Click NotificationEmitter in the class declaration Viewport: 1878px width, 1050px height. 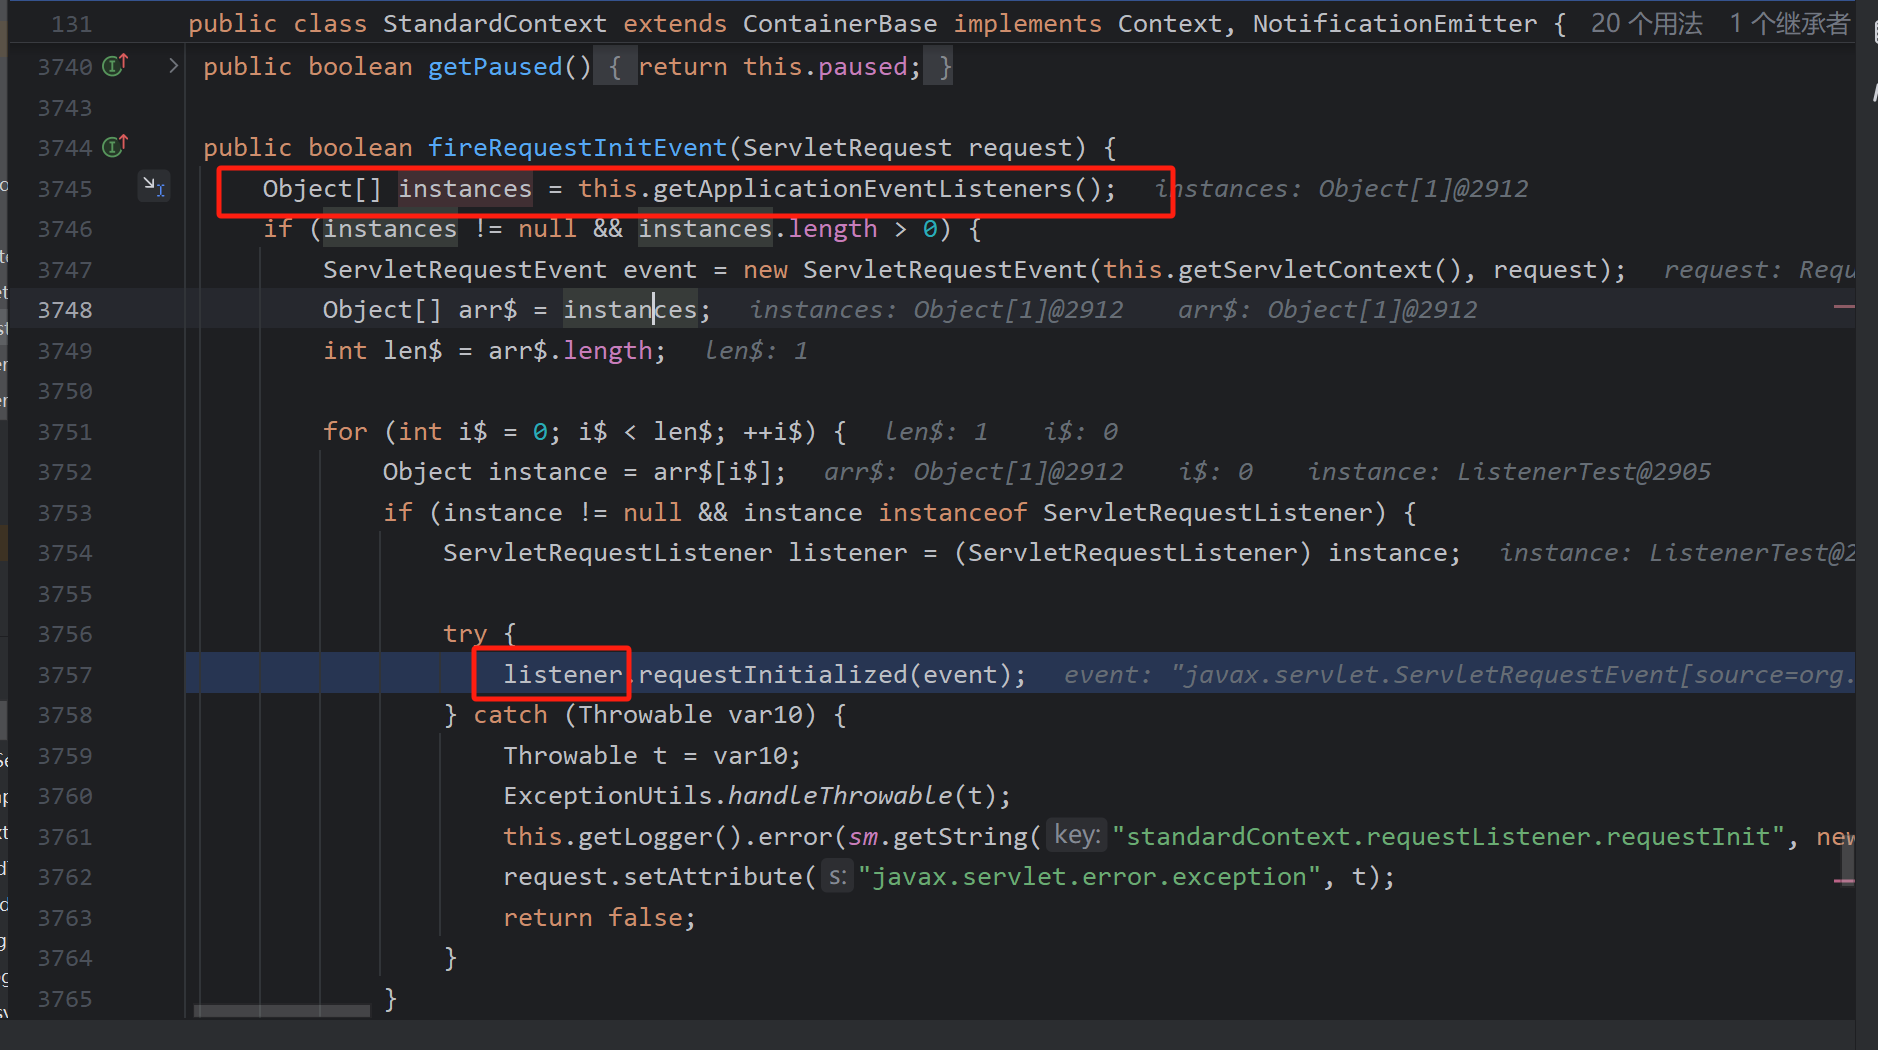point(1395,24)
